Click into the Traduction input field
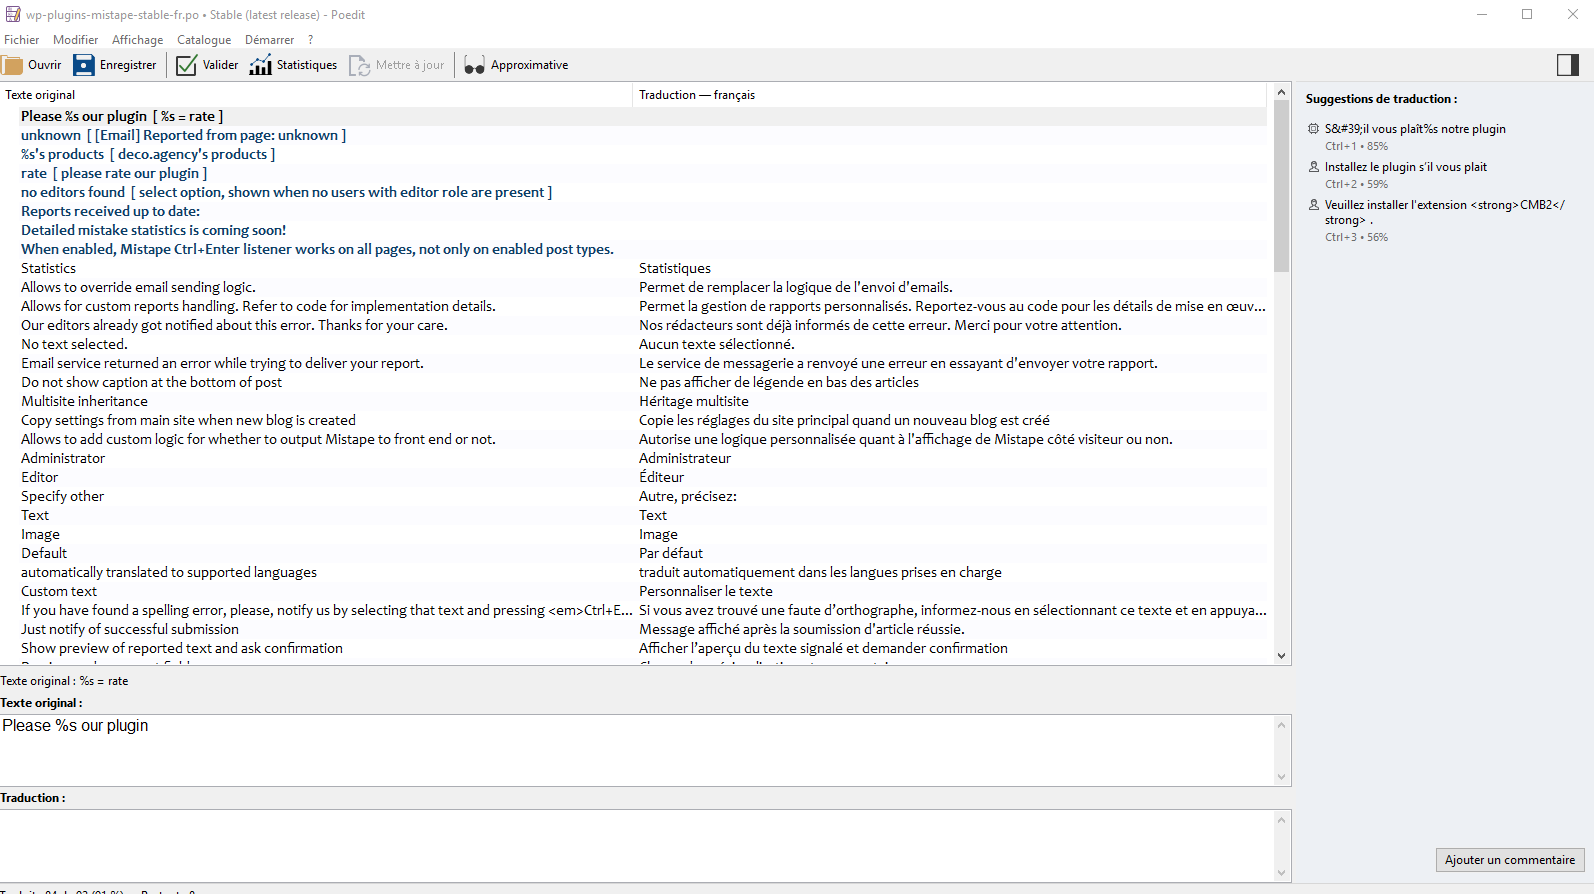Image resolution: width=1594 pixels, height=894 pixels. [x=637, y=846]
